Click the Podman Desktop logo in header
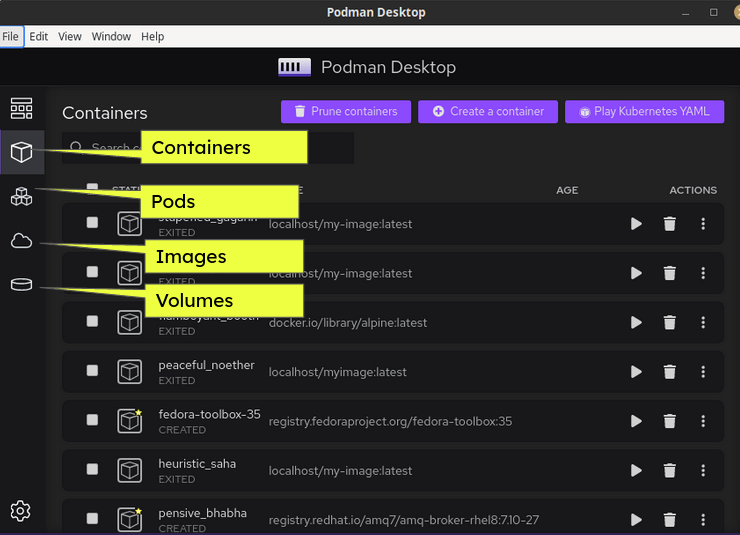Viewport: 740px width, 535px height. coord(294,67)
